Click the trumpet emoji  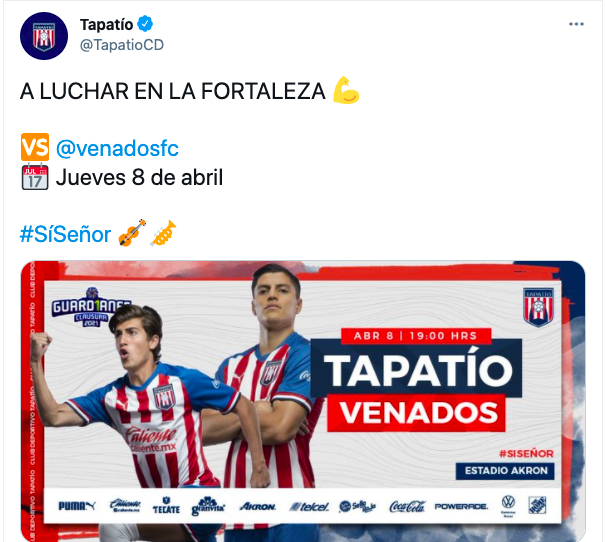[x=163, y=233]
